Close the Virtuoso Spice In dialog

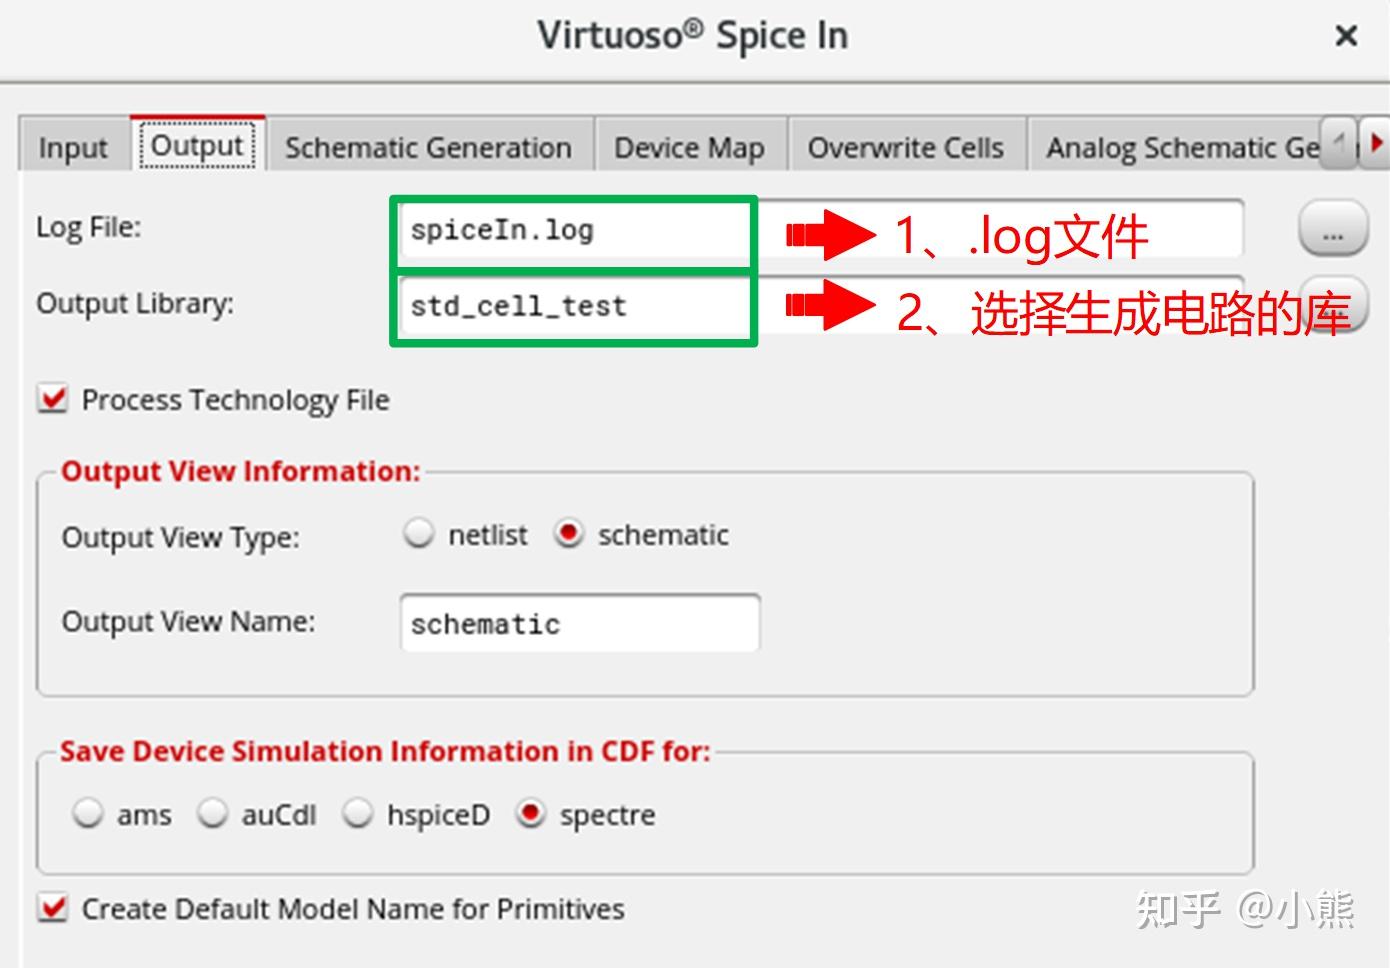(1348, 36)
